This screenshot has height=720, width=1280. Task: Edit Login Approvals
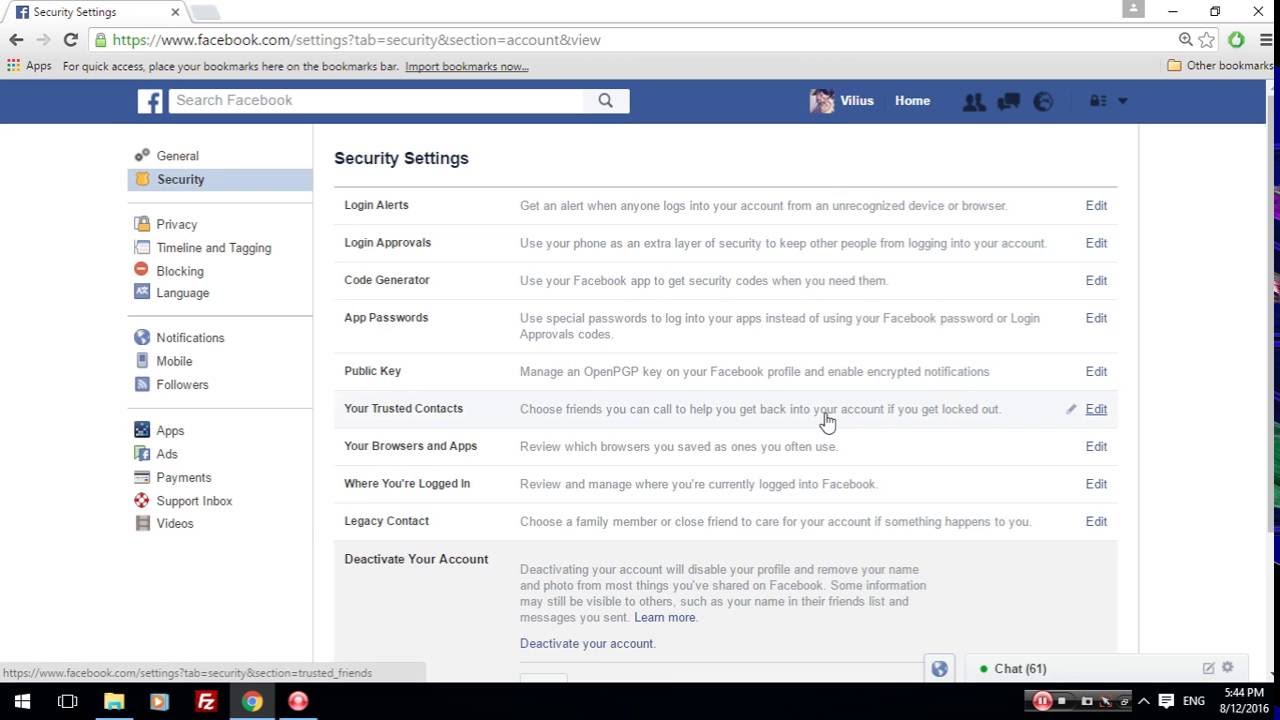click(1096, 243)
